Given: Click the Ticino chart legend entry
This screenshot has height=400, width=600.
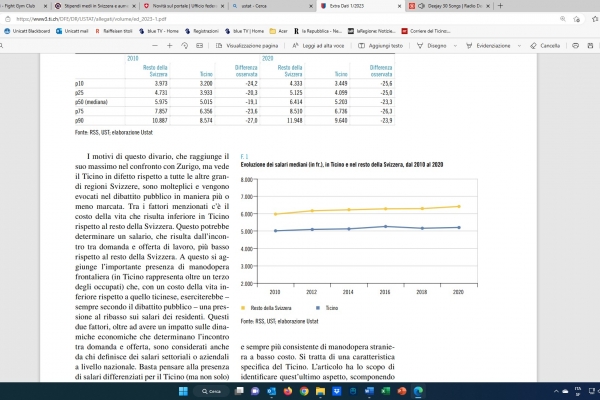Looking at the screenshot, I should pyautogui.click(x=327, y=308).
